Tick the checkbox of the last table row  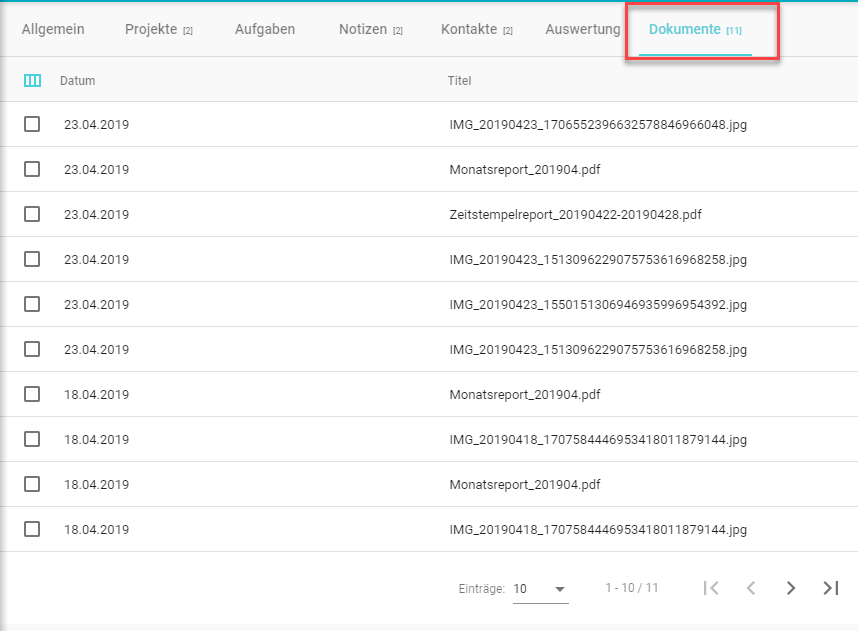32,529
